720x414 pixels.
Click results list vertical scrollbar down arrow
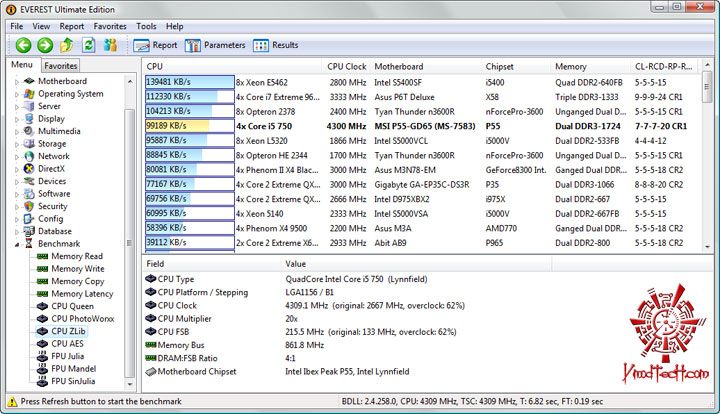click(x=708, y=247)
